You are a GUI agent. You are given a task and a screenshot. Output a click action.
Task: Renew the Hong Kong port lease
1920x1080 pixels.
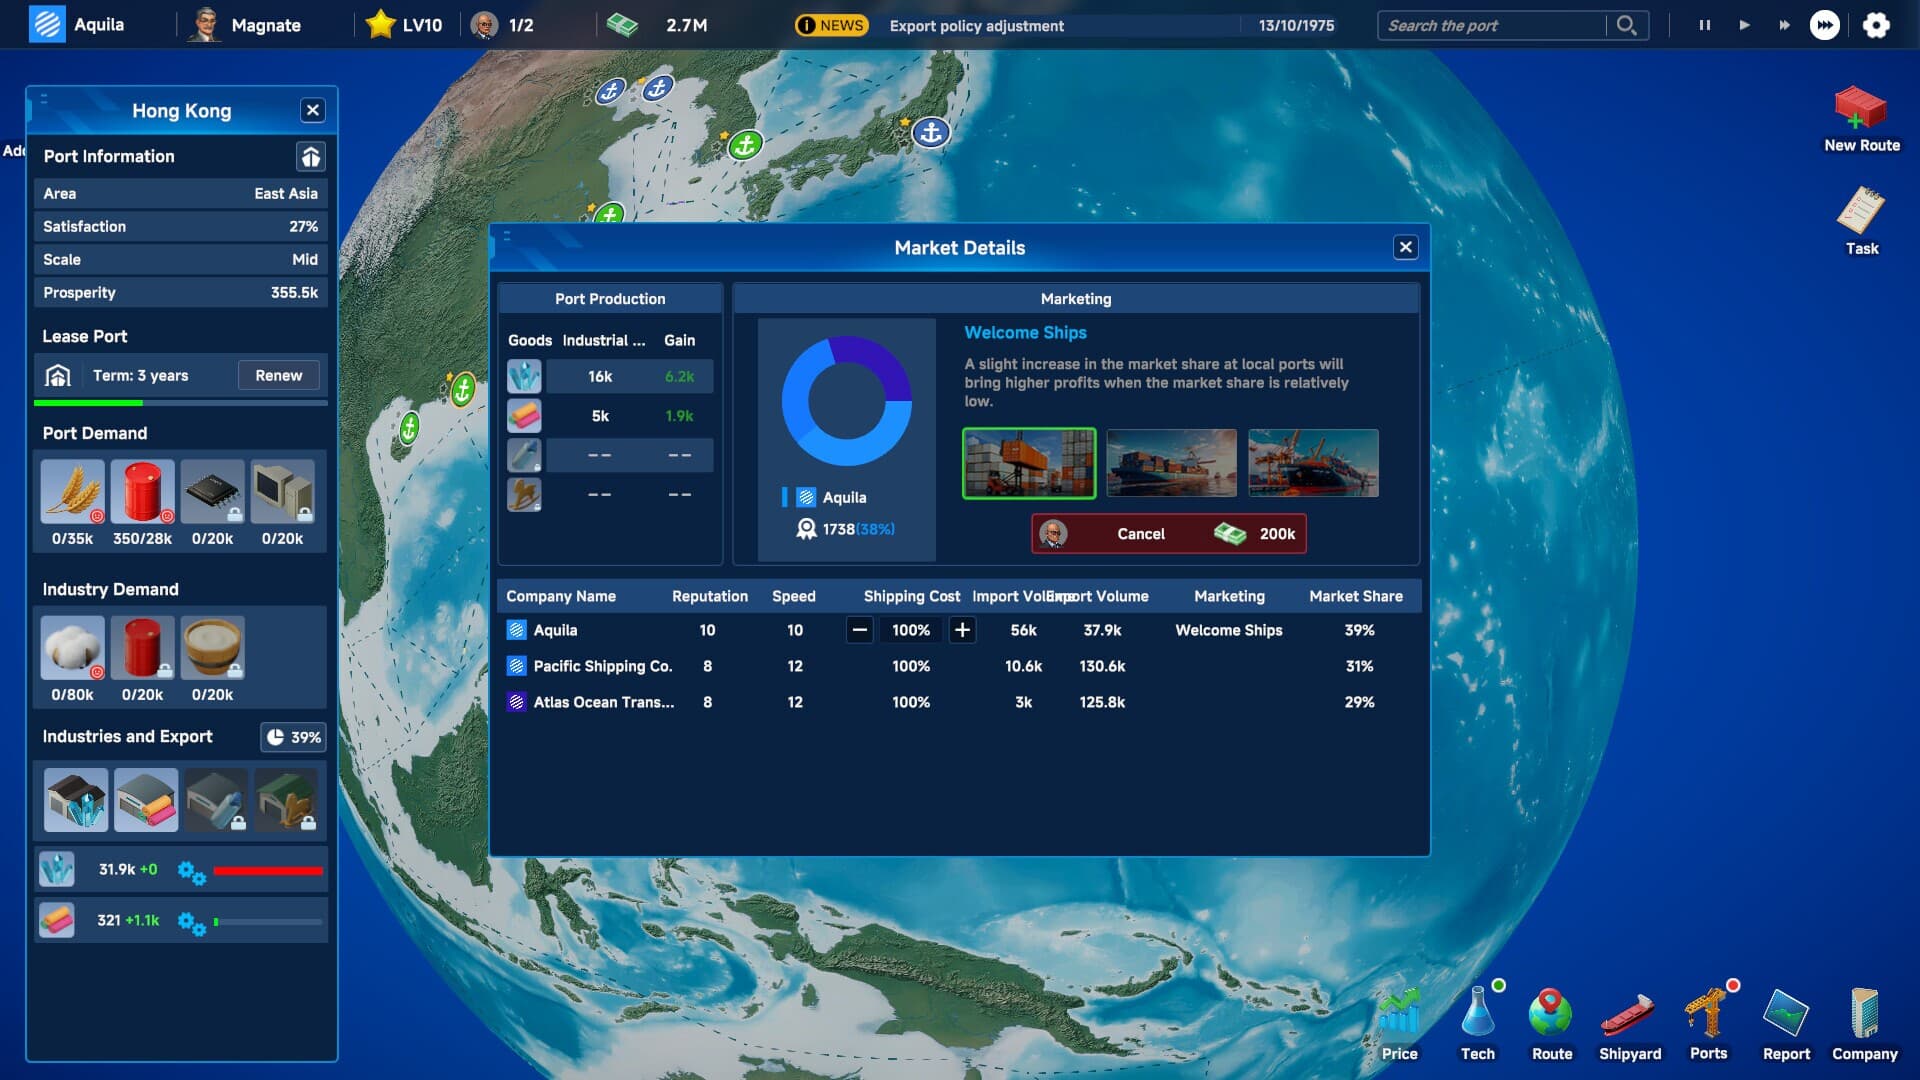pos(279,375)
